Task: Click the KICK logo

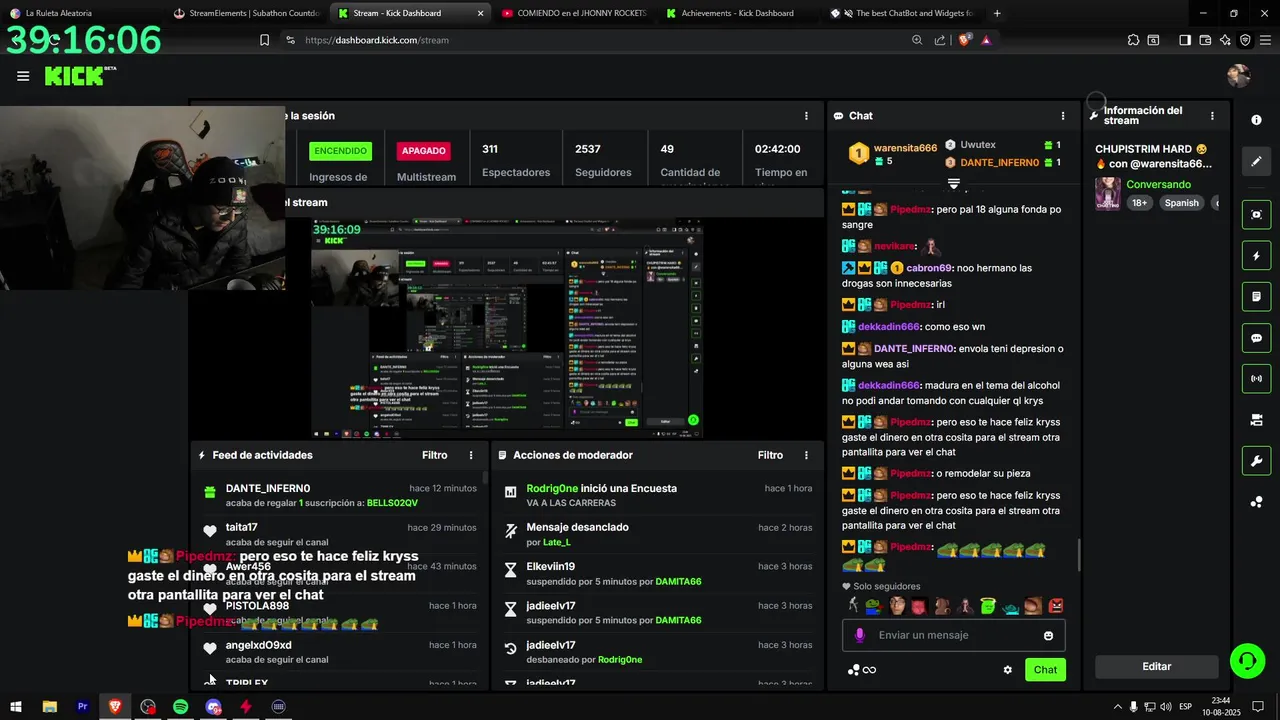Action: pos(80,76)
